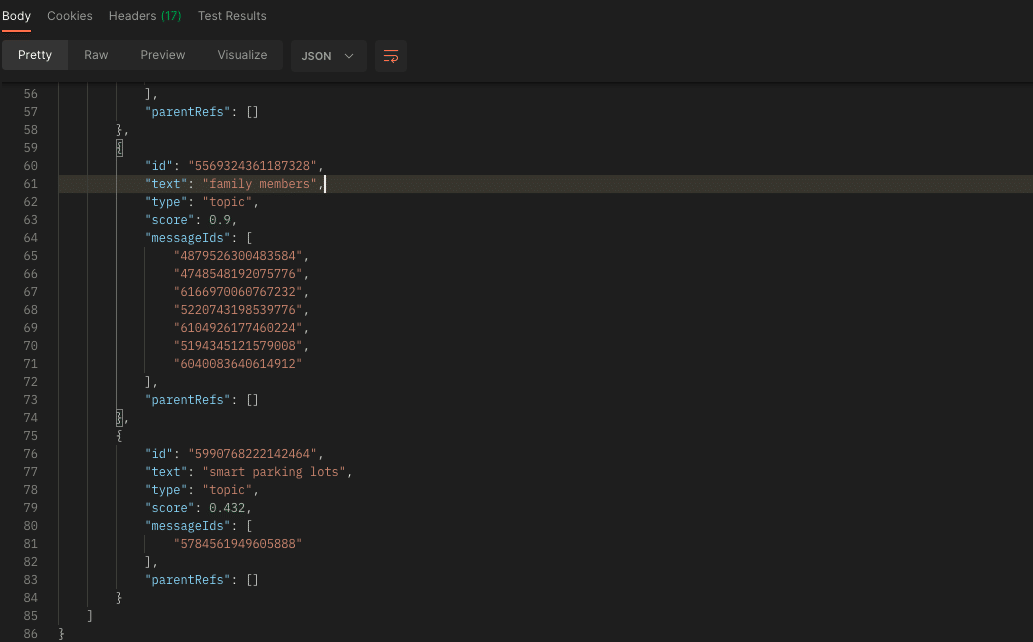Click line number 61 in the gutter
Viewport: 1033px width, 642px height.
tap(30, 183)
